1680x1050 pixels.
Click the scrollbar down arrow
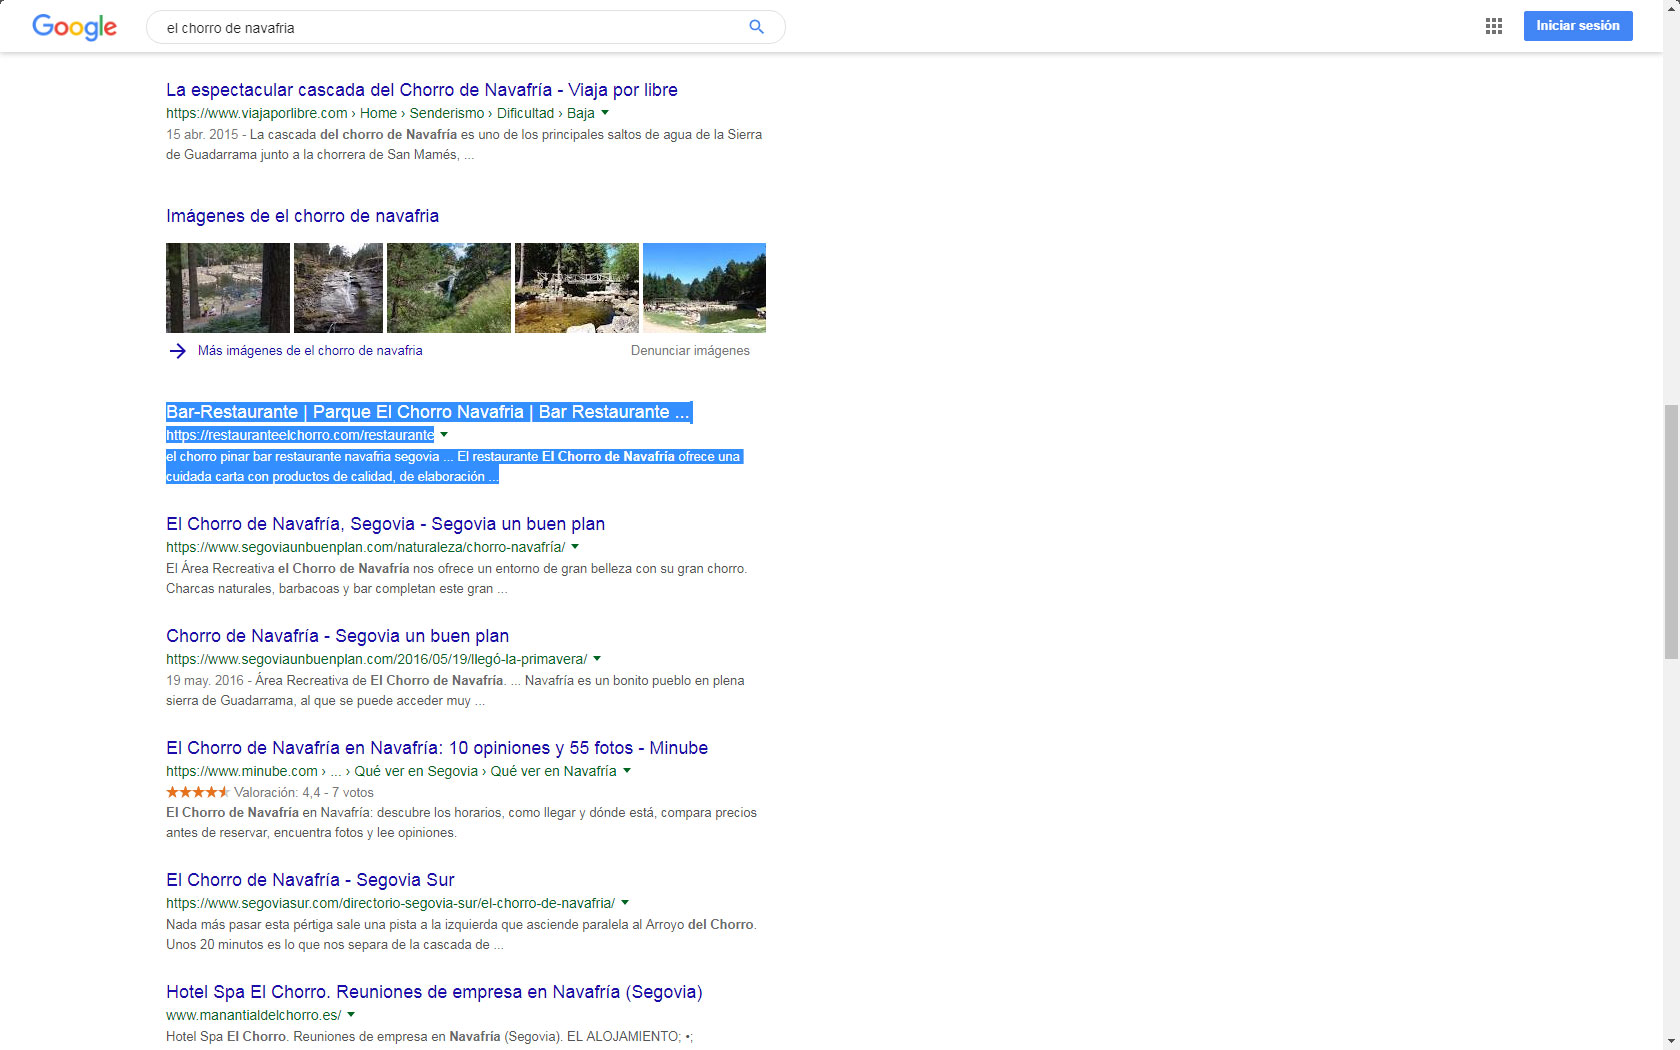(1671, 1041)
